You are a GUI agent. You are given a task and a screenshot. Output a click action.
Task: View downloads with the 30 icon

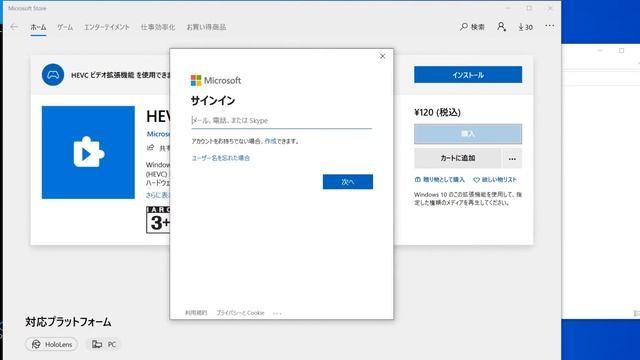[525, 27]
